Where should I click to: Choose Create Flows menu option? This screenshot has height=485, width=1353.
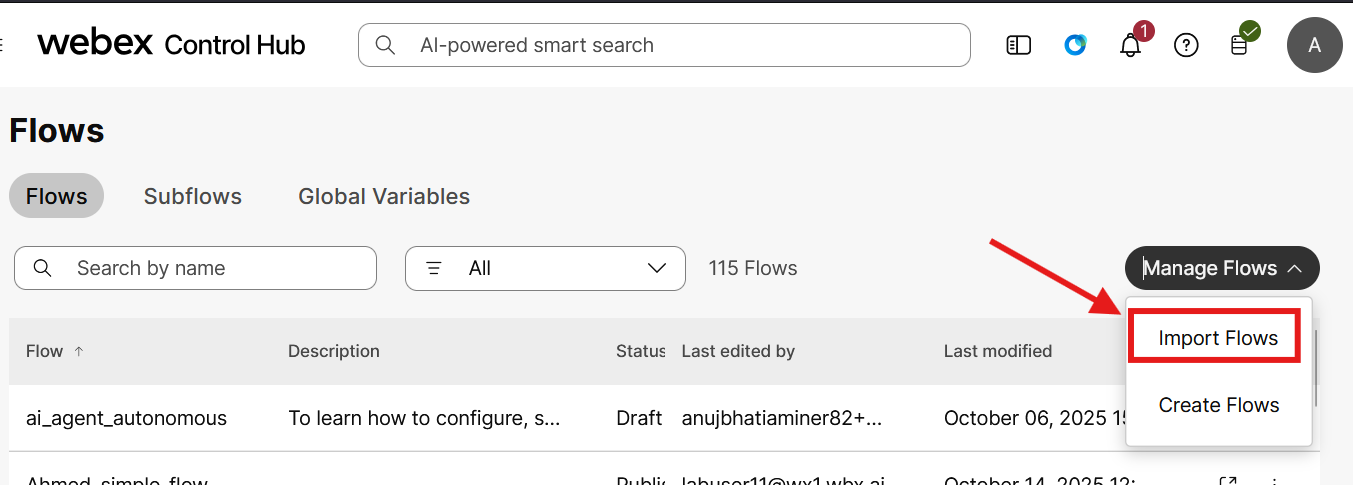tap(1219, 405)
